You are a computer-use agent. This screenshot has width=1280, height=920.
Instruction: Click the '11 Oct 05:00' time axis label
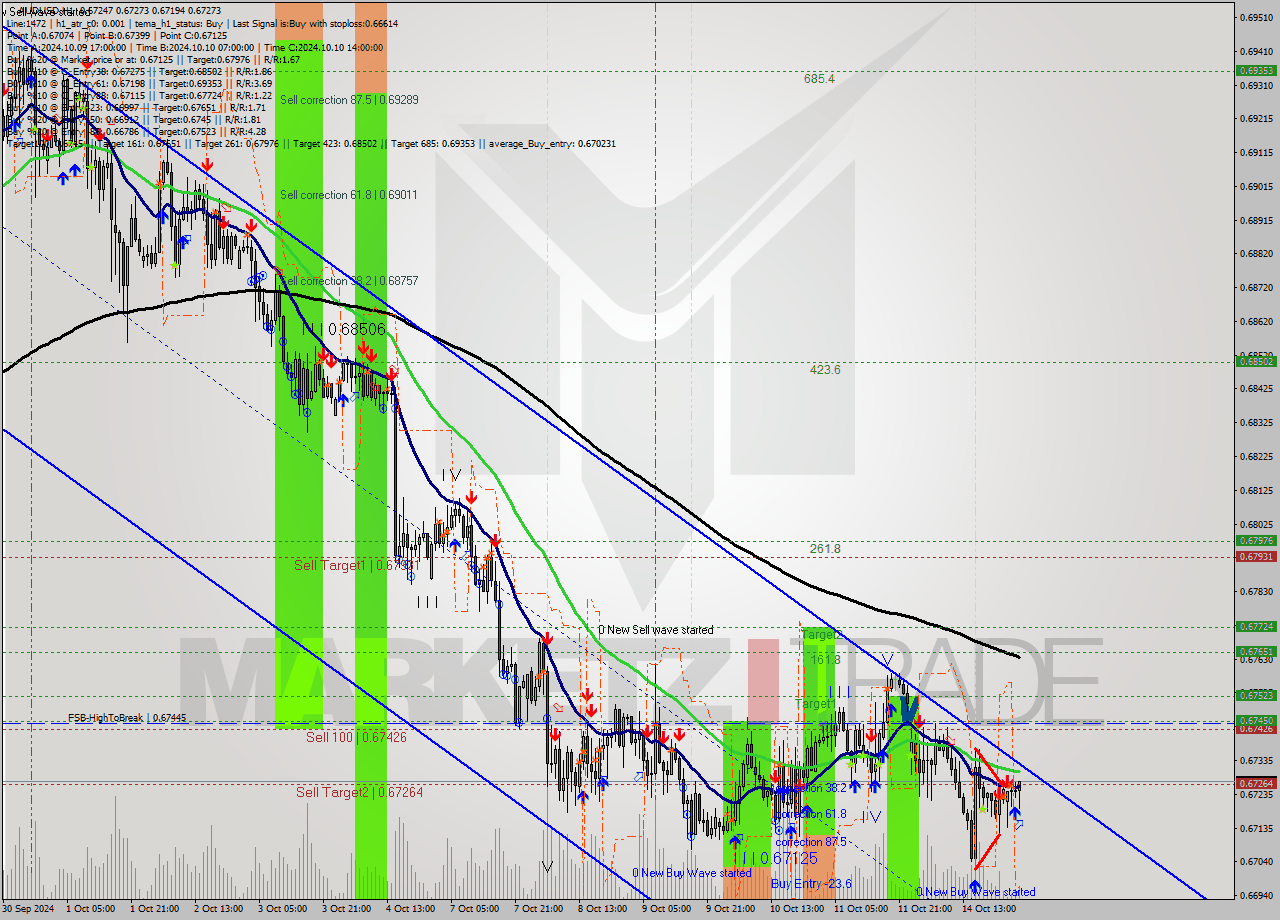(860, 909)
